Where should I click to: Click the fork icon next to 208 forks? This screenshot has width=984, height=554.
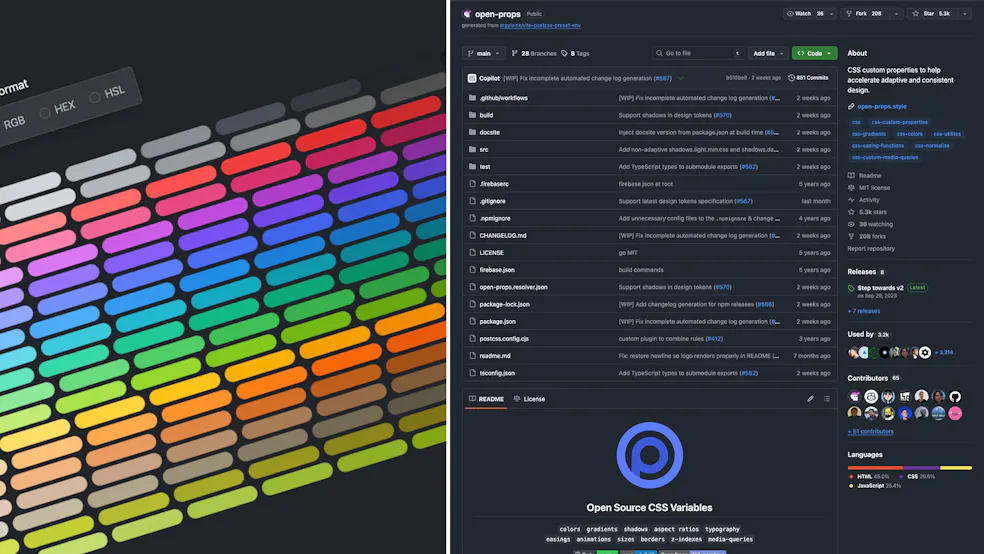click(x=851, y=237)
